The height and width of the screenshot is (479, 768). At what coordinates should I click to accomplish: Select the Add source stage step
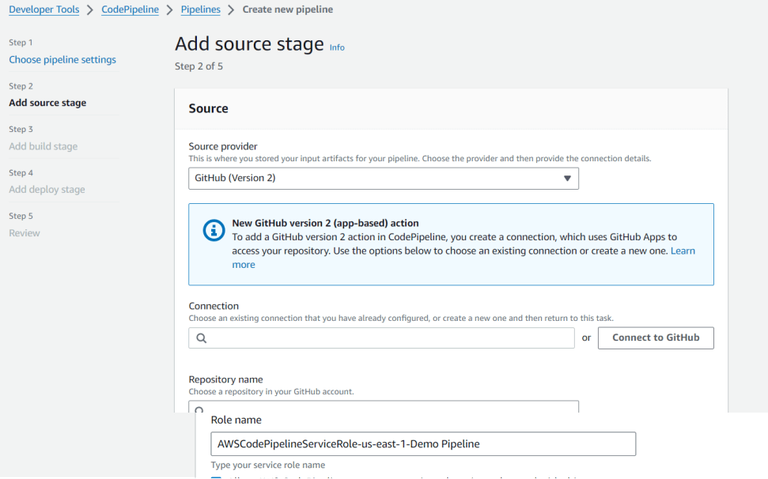[47, 103]
